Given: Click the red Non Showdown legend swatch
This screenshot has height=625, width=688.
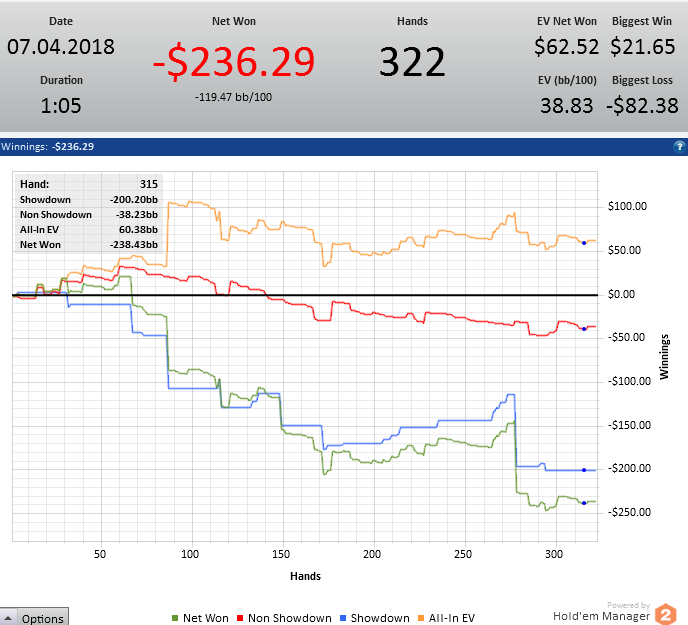Looking at the screenshot, I should (x=240, y=618).
